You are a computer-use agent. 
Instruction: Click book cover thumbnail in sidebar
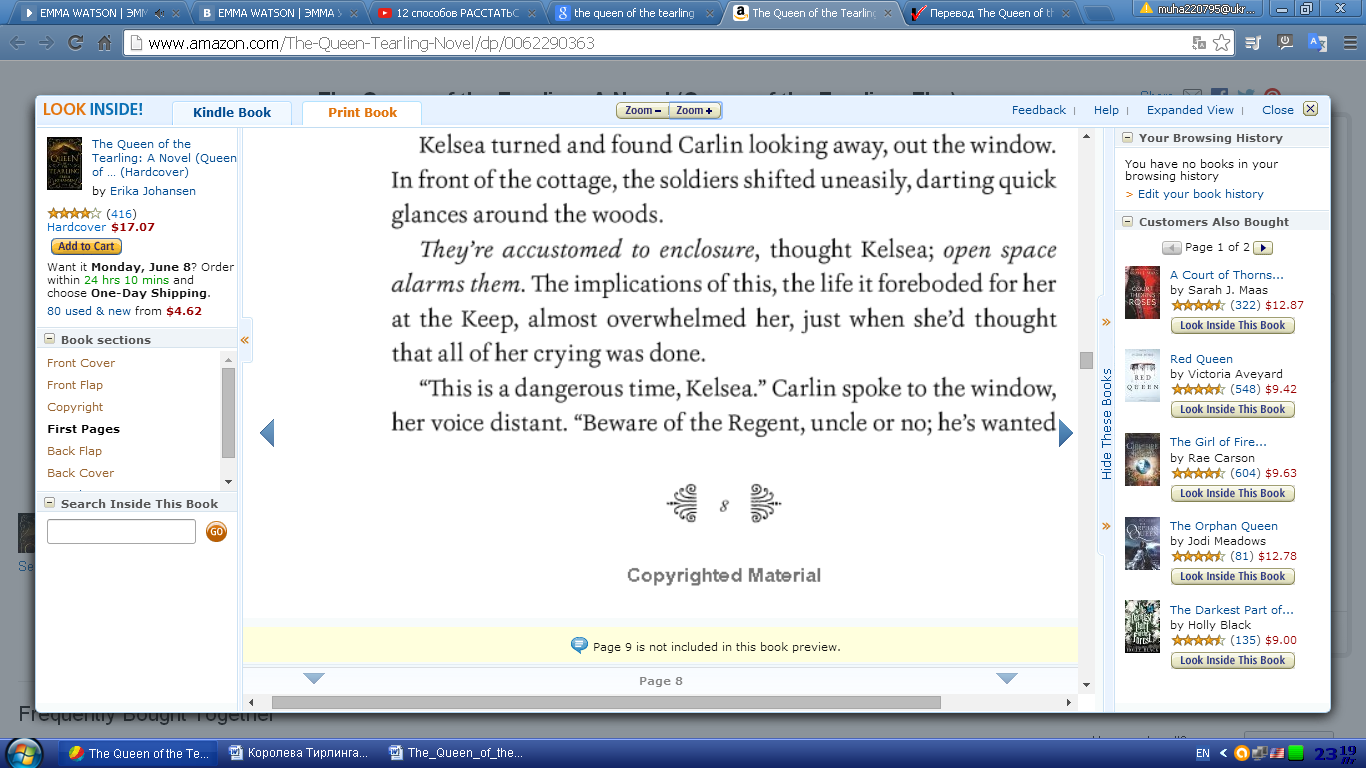pos(65,164)
